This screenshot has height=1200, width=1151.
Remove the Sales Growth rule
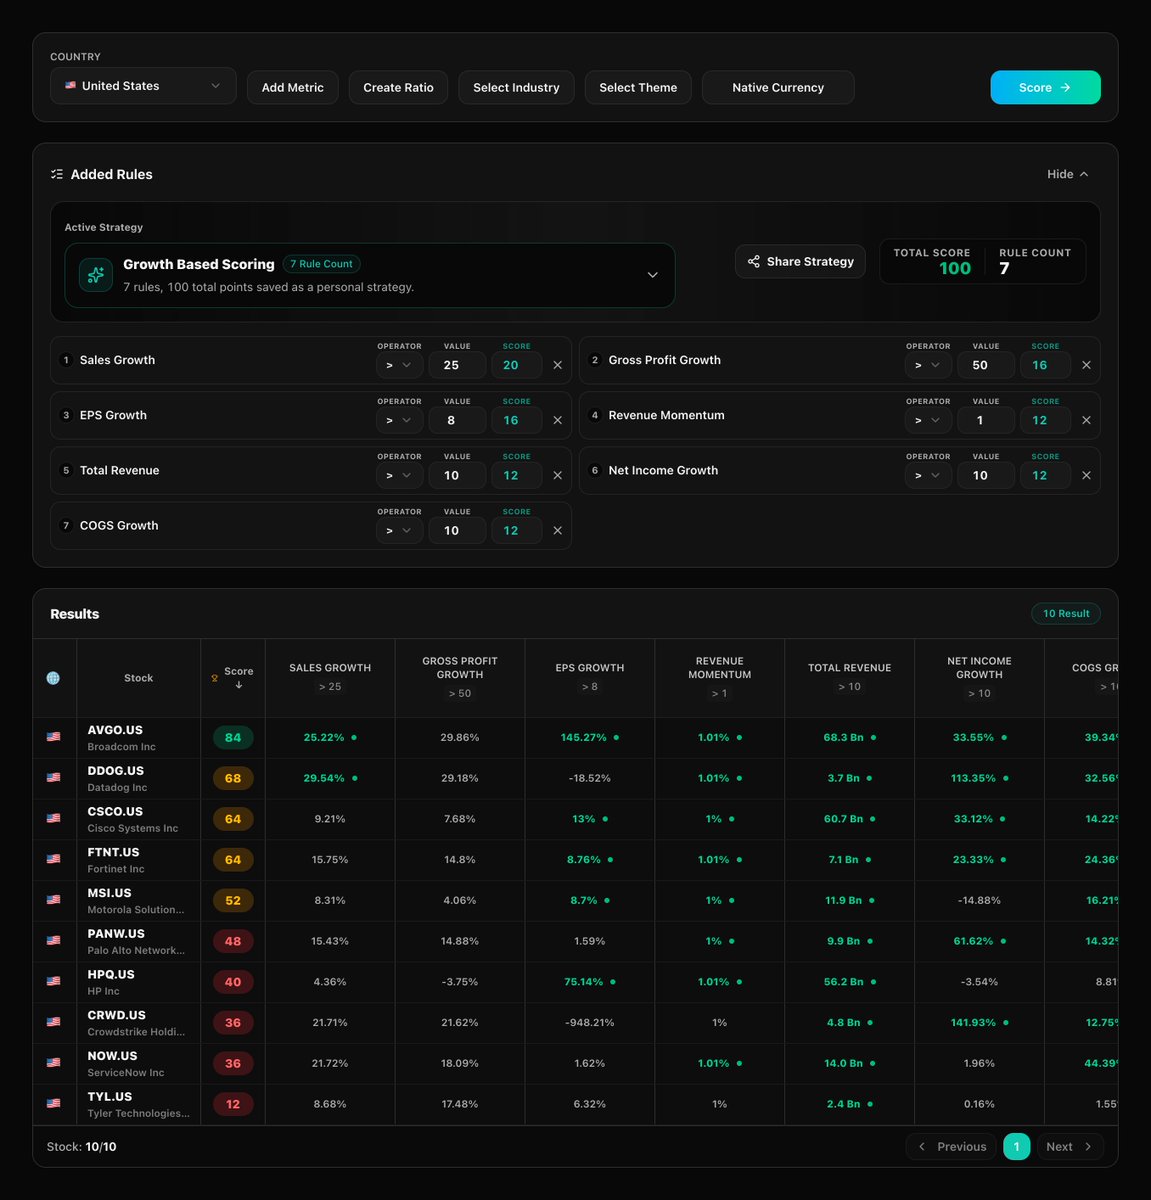tap(557, 365)
